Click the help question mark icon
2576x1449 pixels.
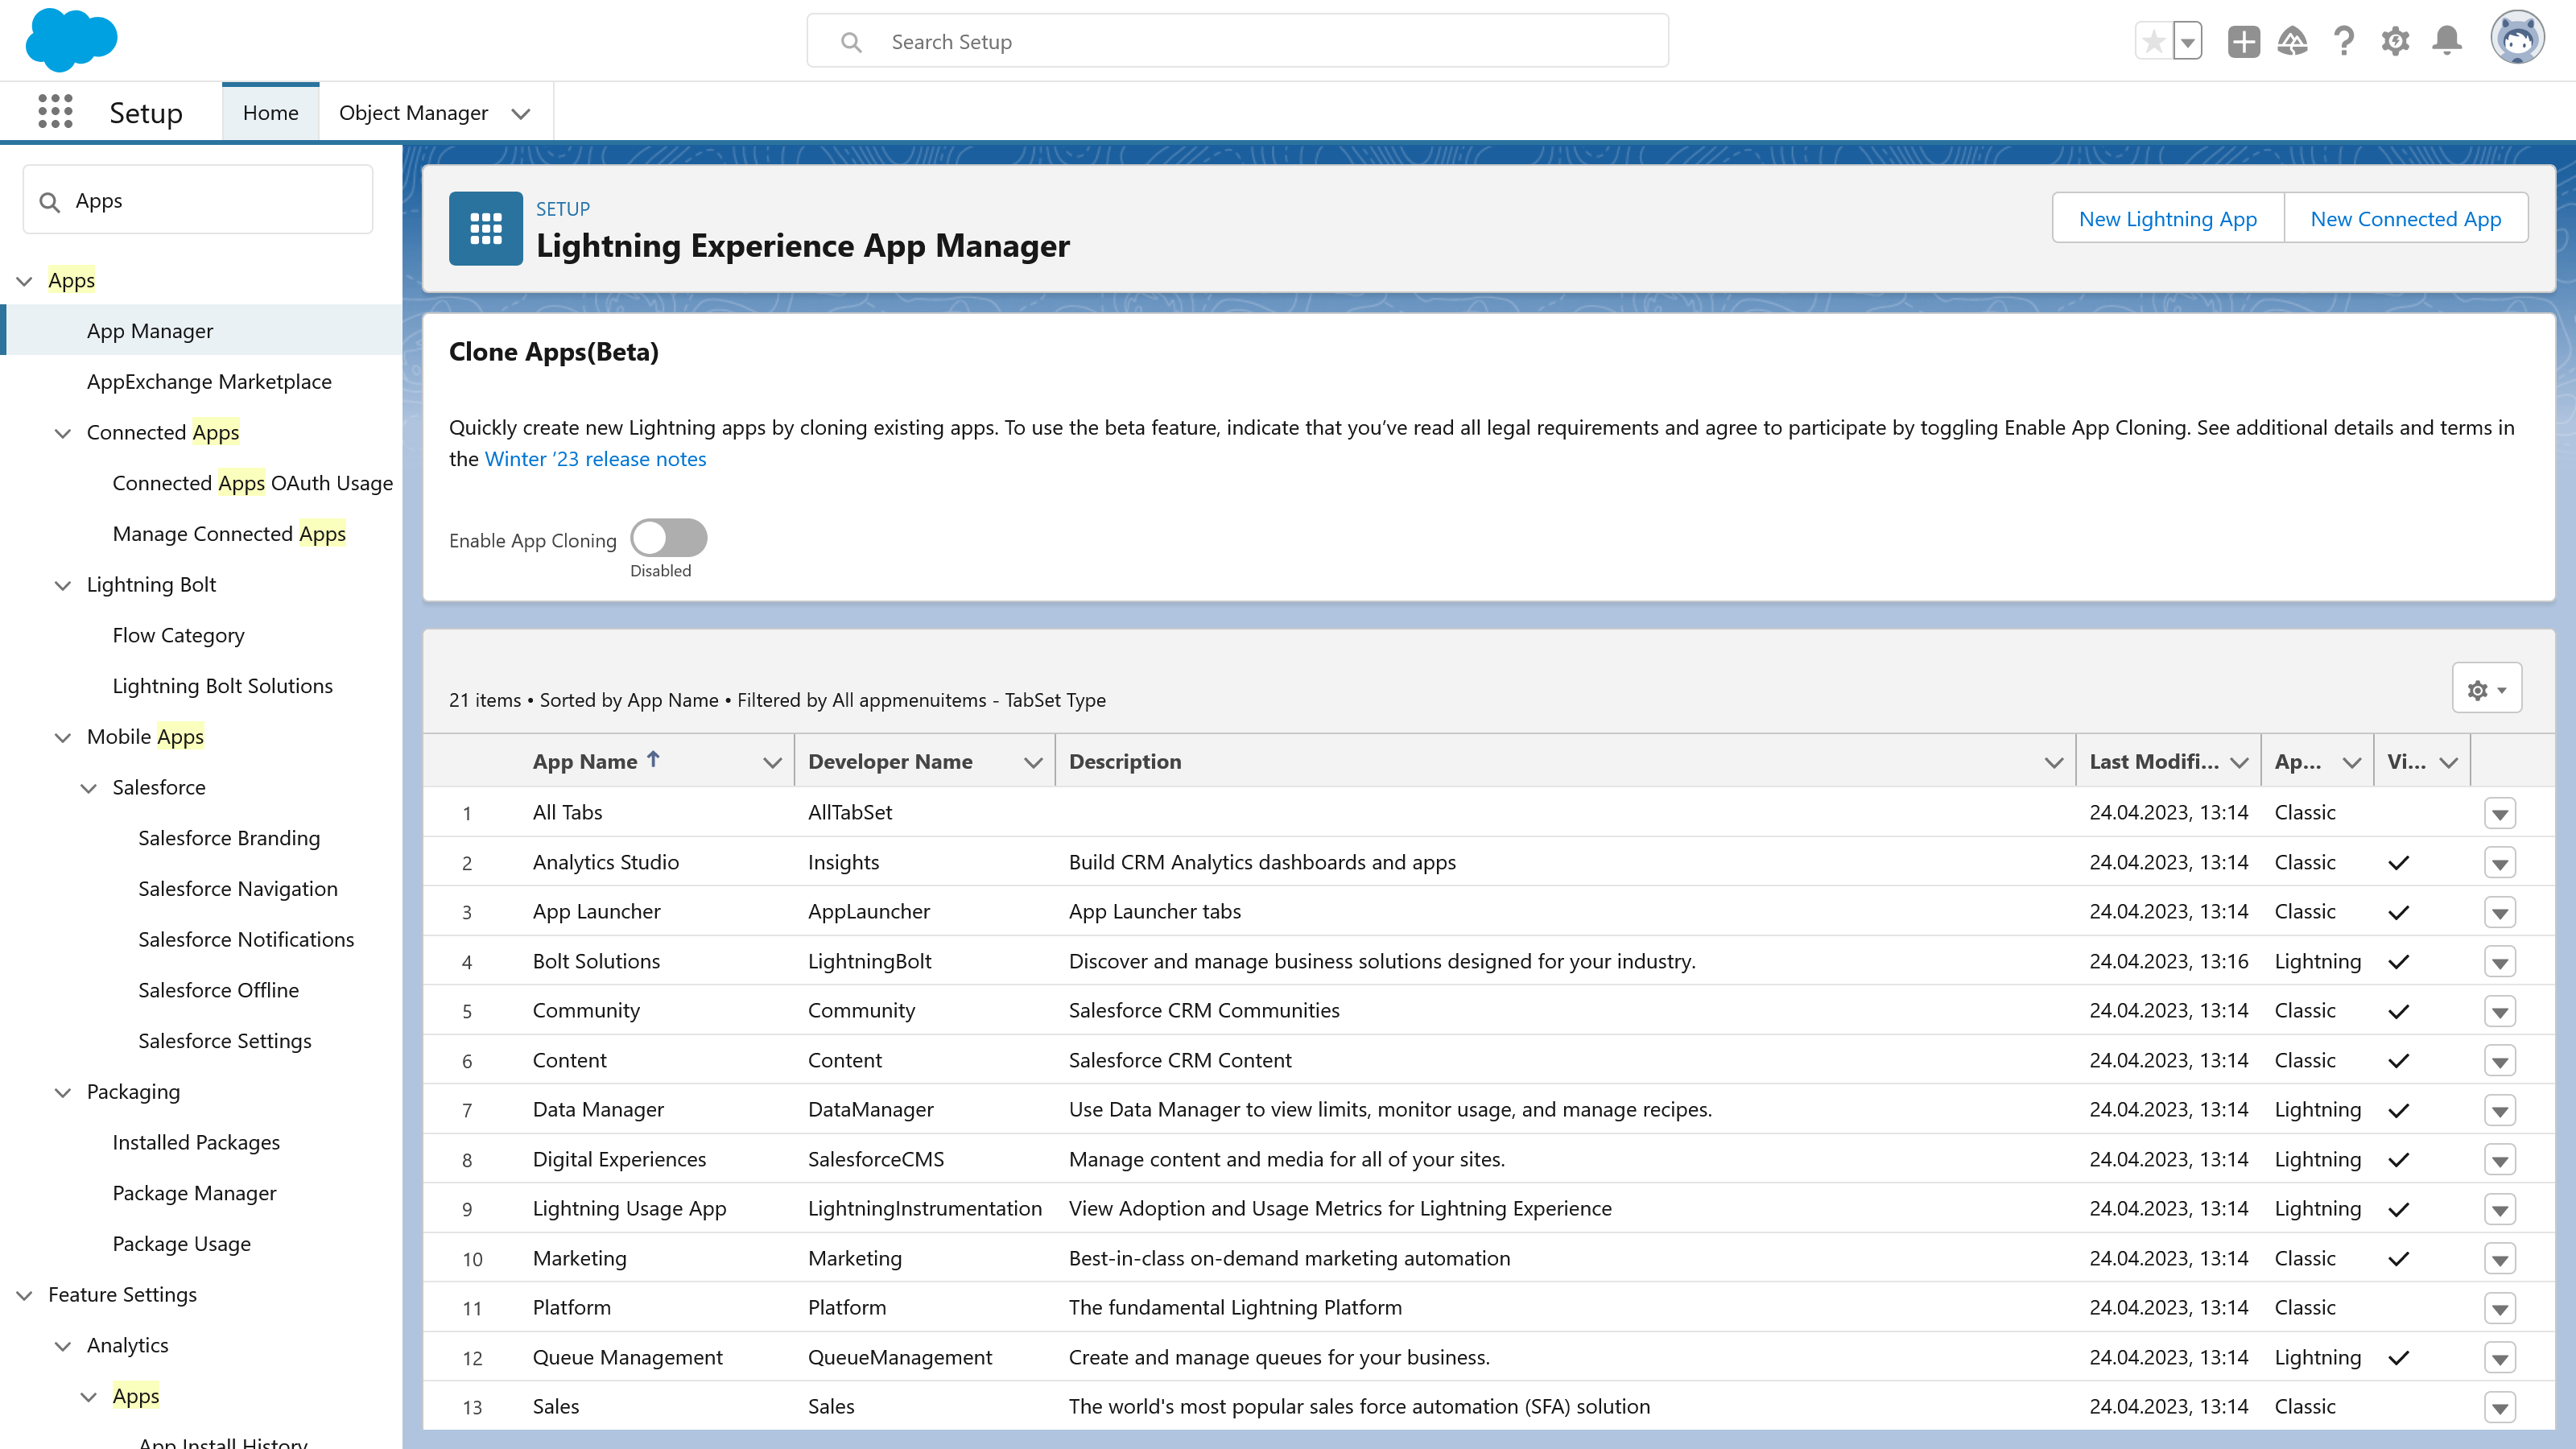2343,39
